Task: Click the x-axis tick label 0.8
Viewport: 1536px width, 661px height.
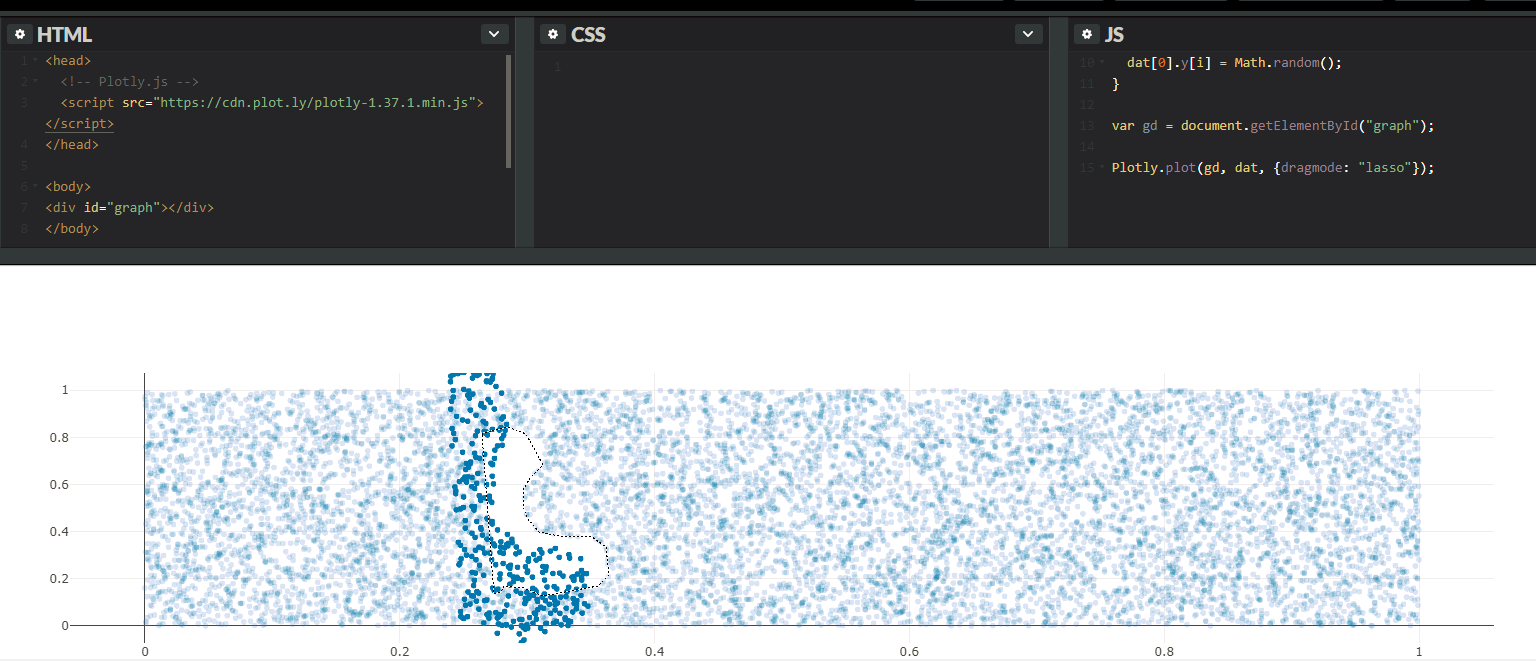Action: pos(1164,651)
